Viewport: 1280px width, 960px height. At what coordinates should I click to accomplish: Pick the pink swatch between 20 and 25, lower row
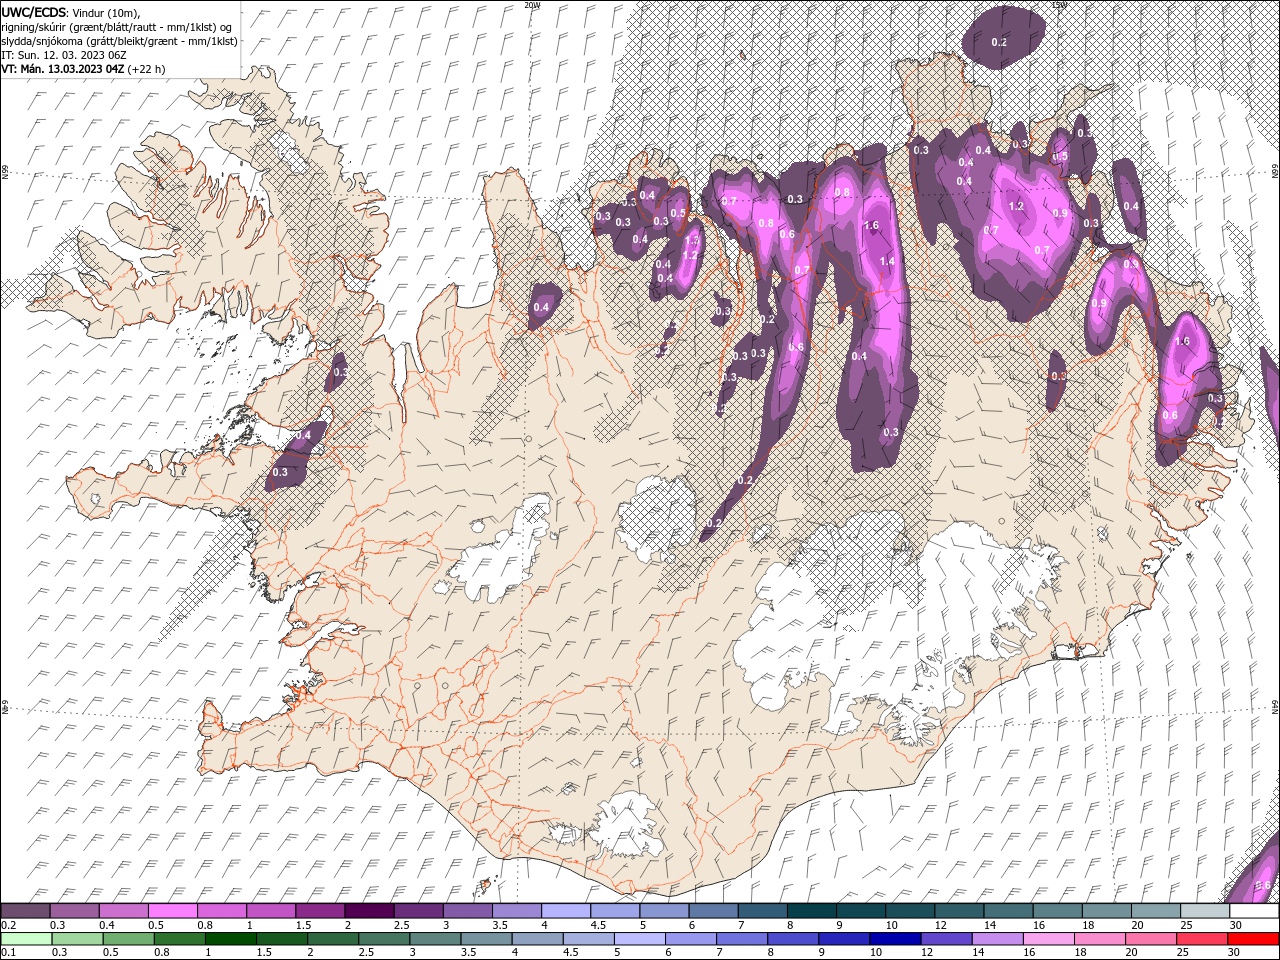pos(1151,939)
